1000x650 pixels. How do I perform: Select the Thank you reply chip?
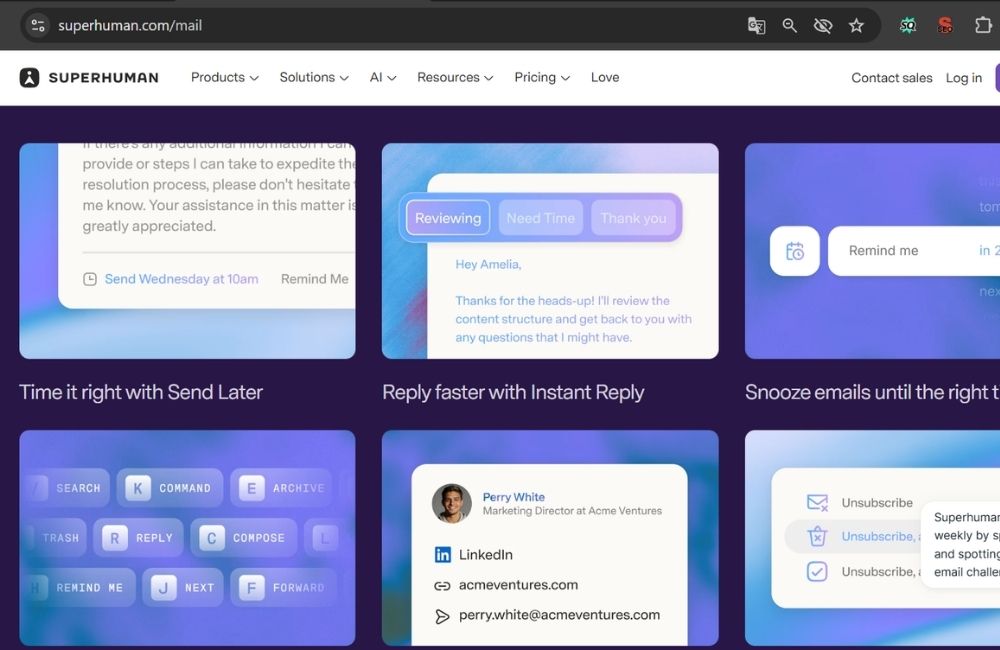633,218
